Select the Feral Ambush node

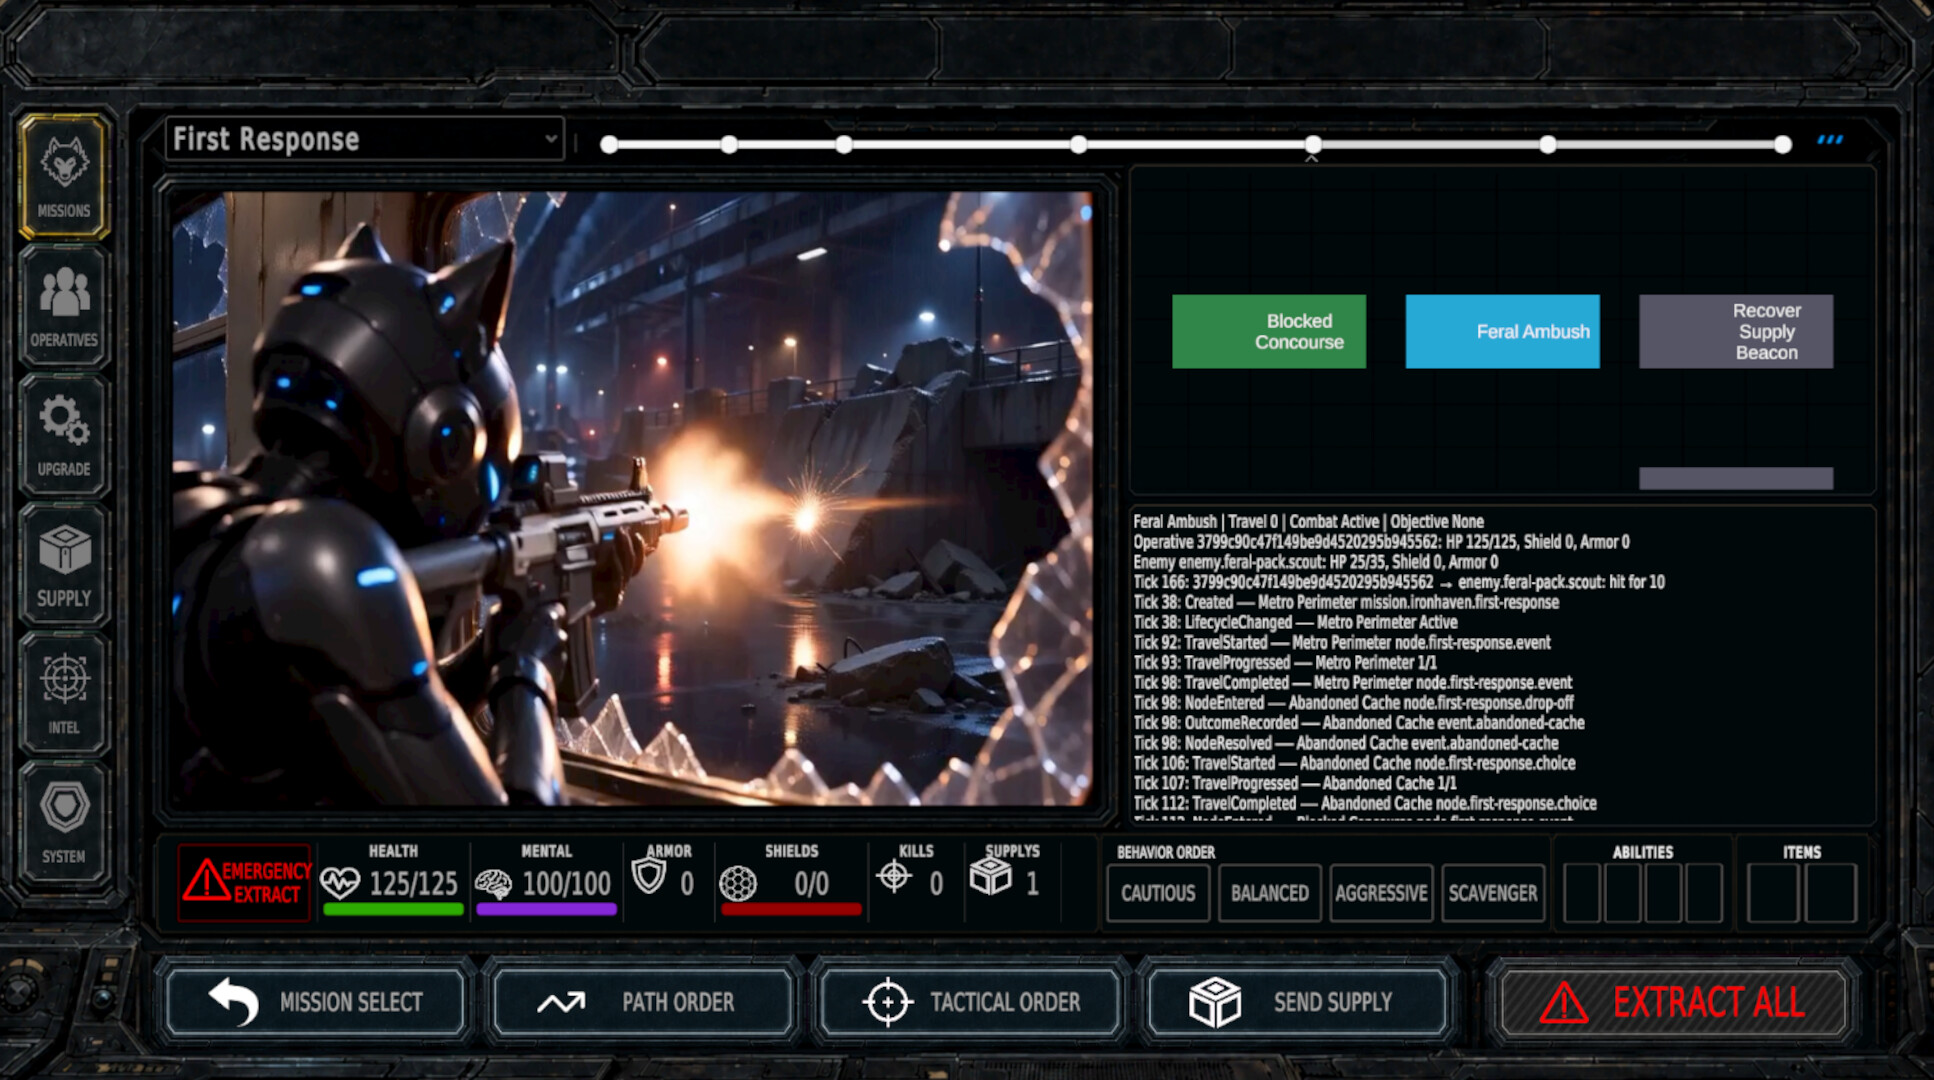click(1502, 331)
